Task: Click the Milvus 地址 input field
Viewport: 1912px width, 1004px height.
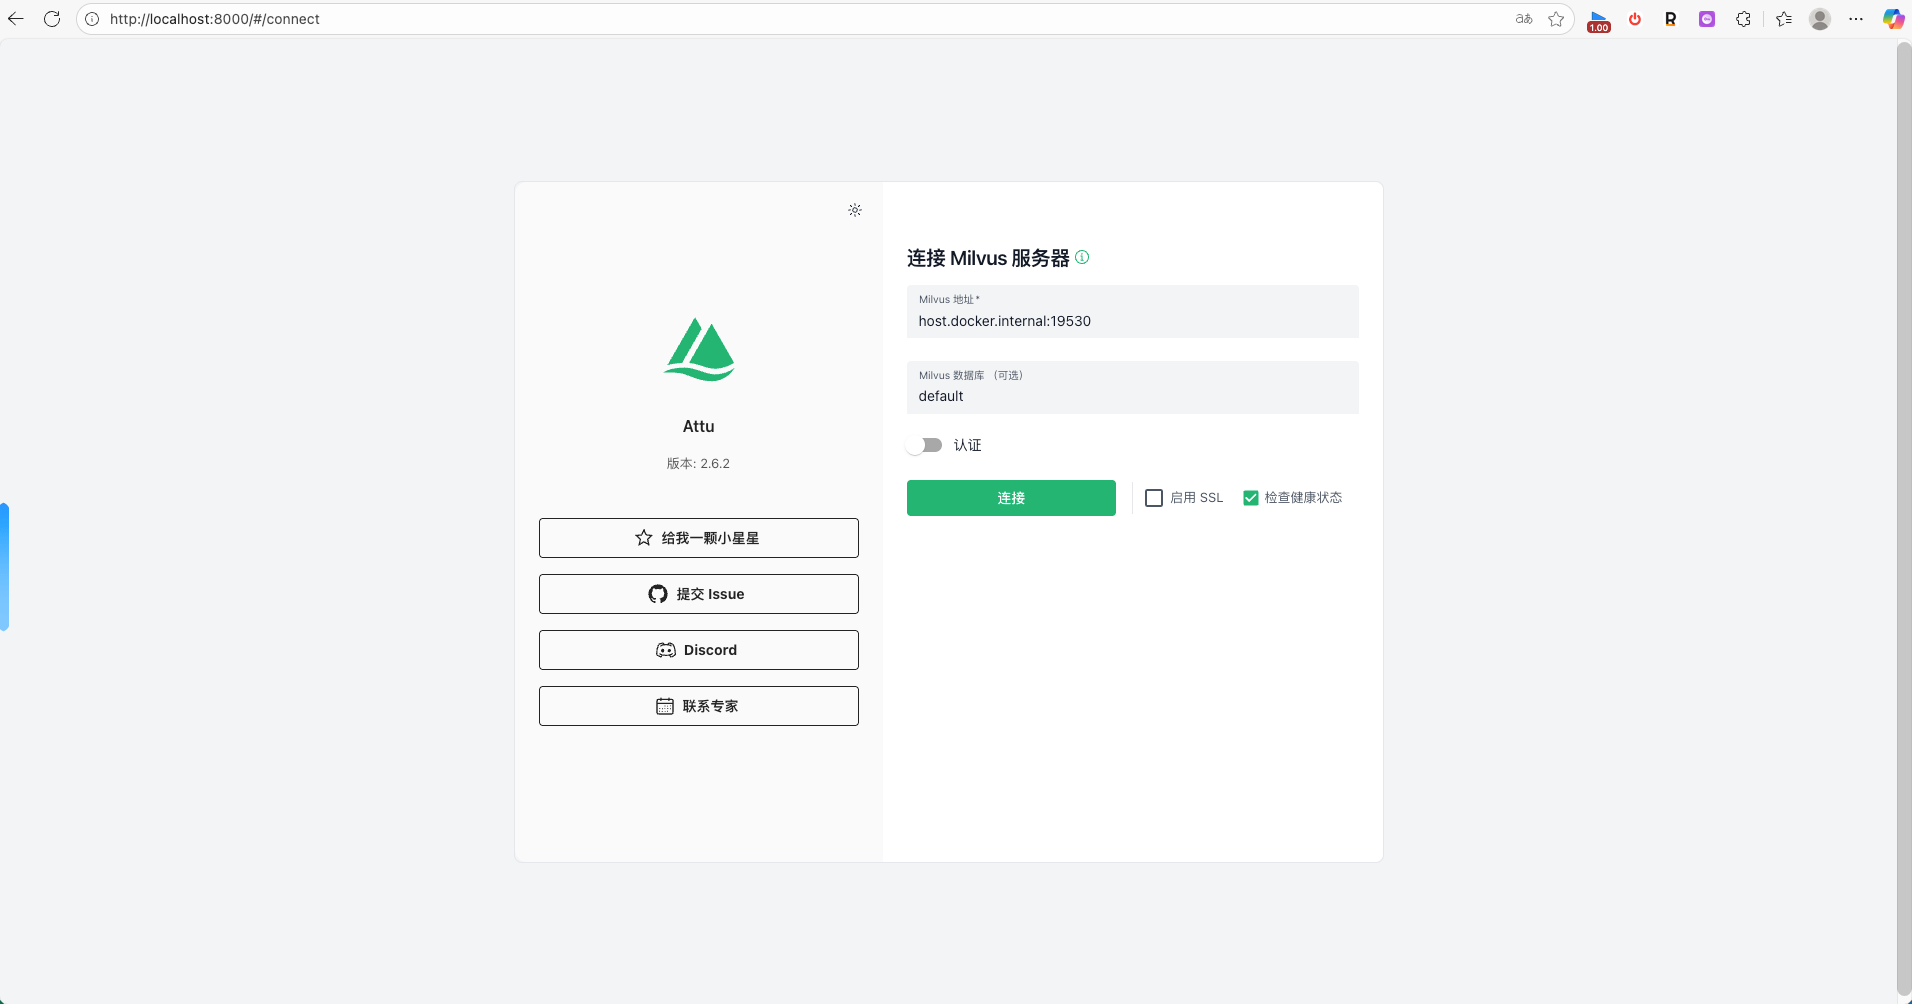Action: 1132,321
